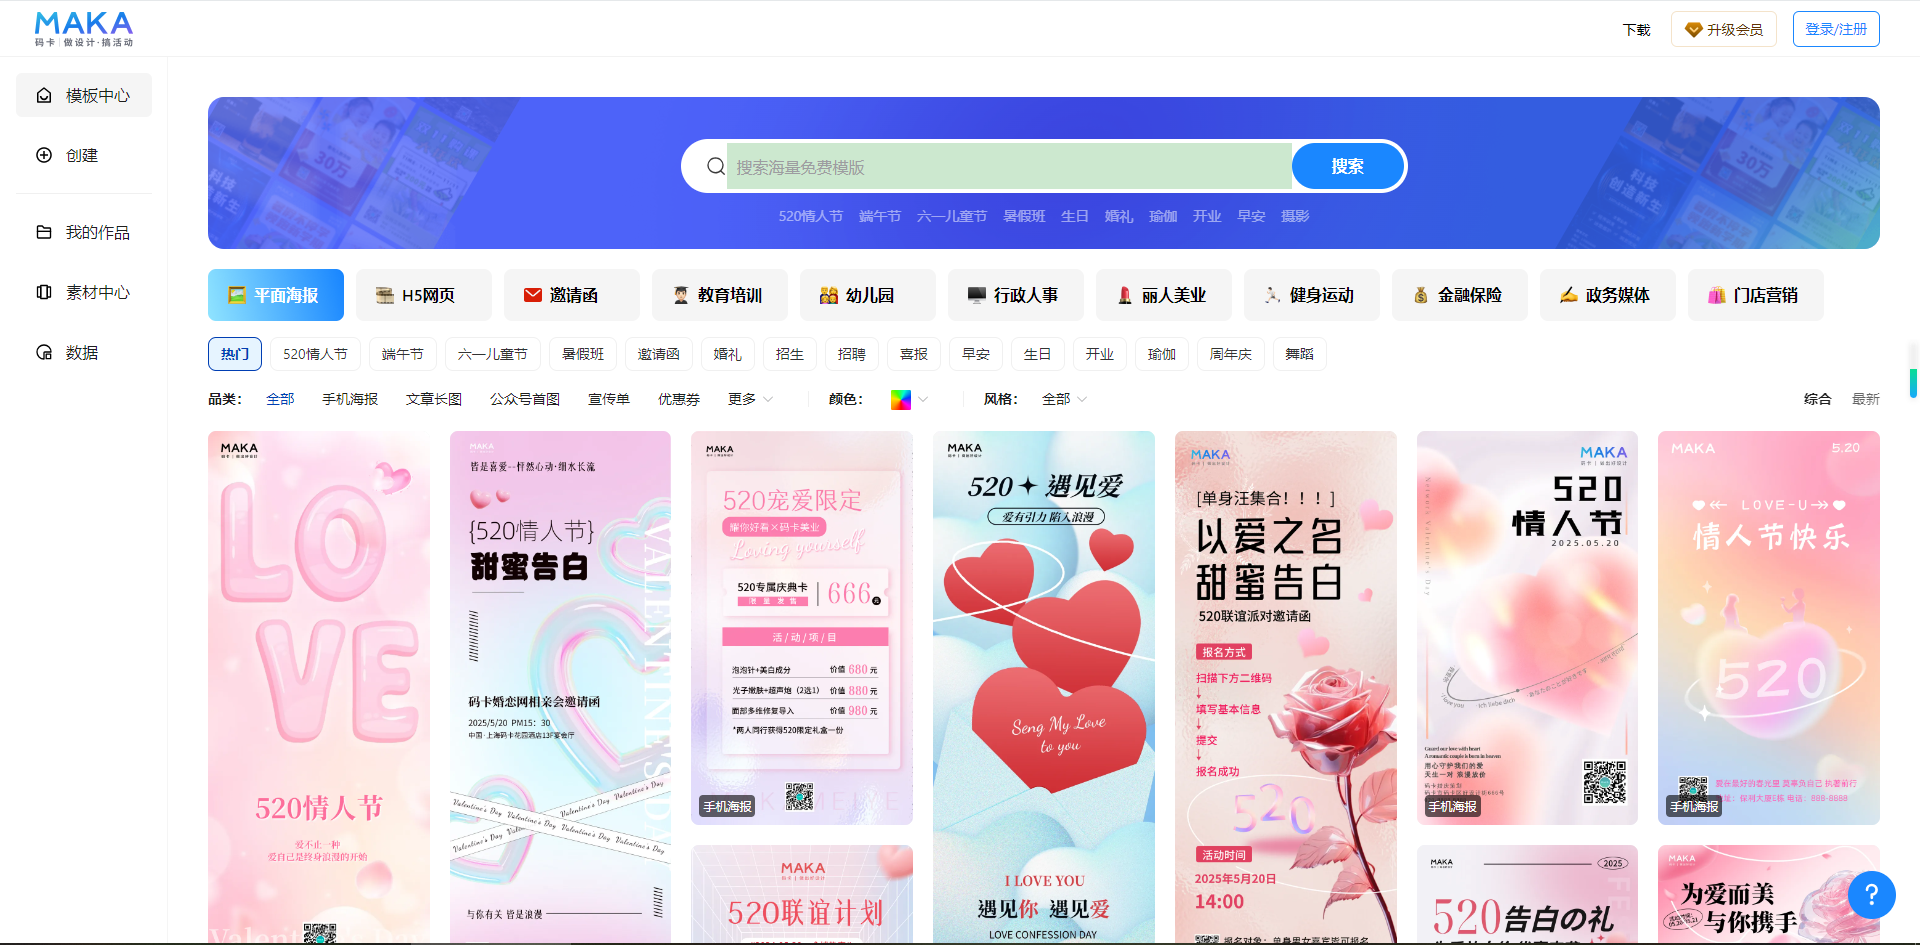Open the data chart icon
Image resolution: width=1920 pixels, height=945 pixels.
[44, 352]
